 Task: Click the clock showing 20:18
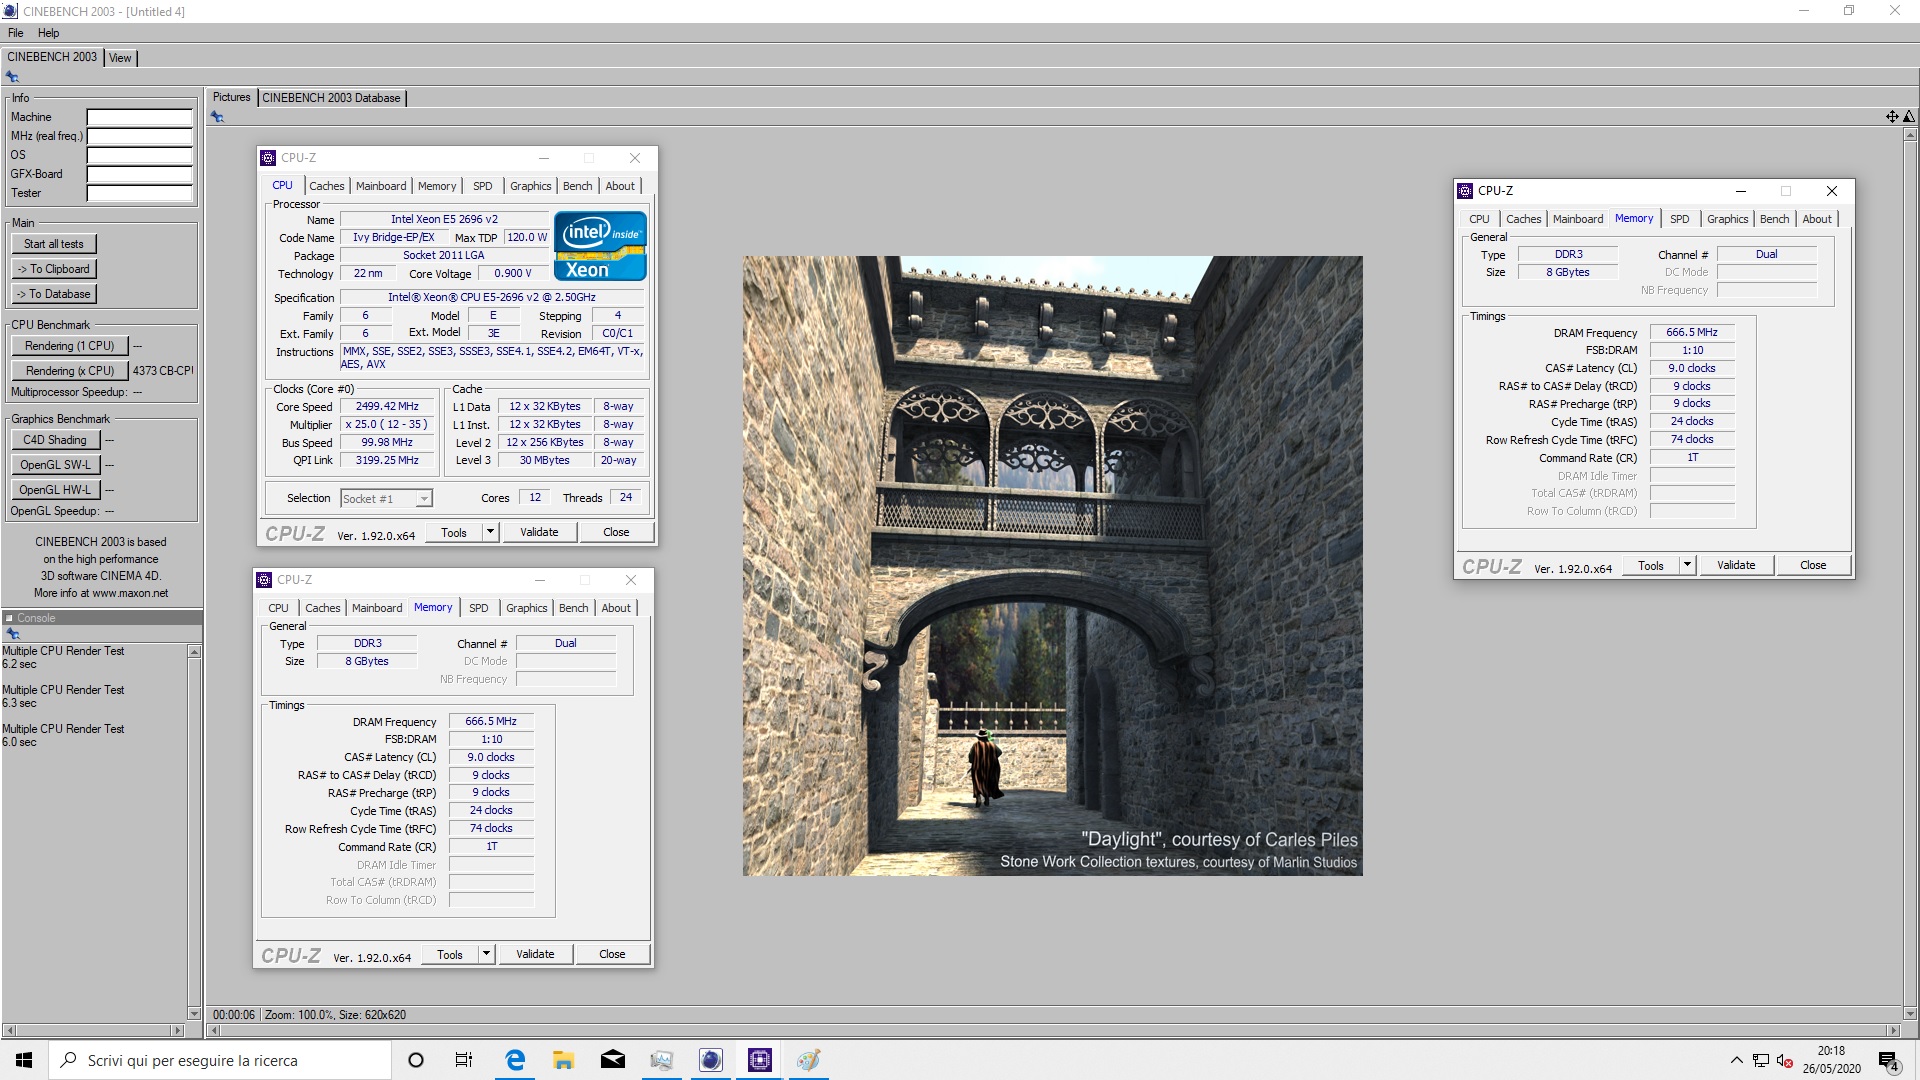(1831, 1051)
